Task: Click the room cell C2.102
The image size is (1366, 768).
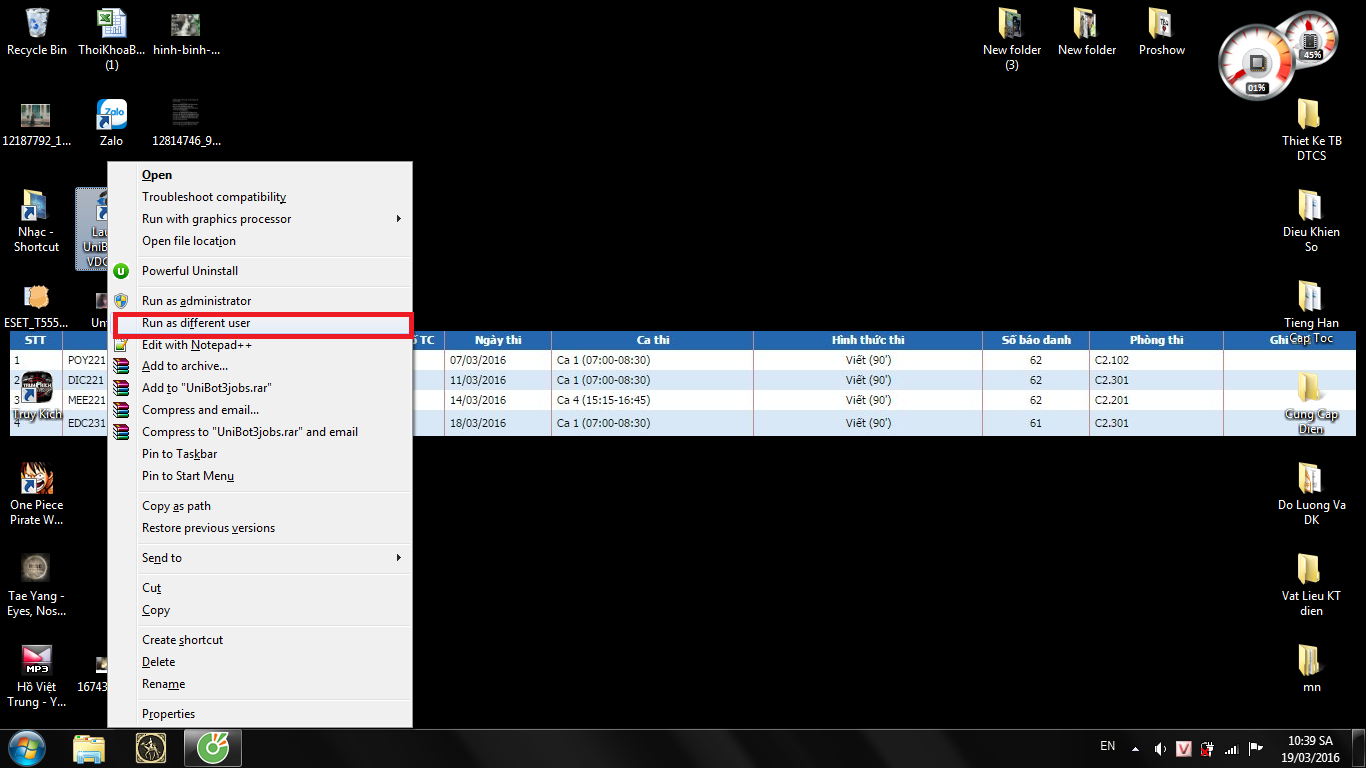Action: 1156,360
